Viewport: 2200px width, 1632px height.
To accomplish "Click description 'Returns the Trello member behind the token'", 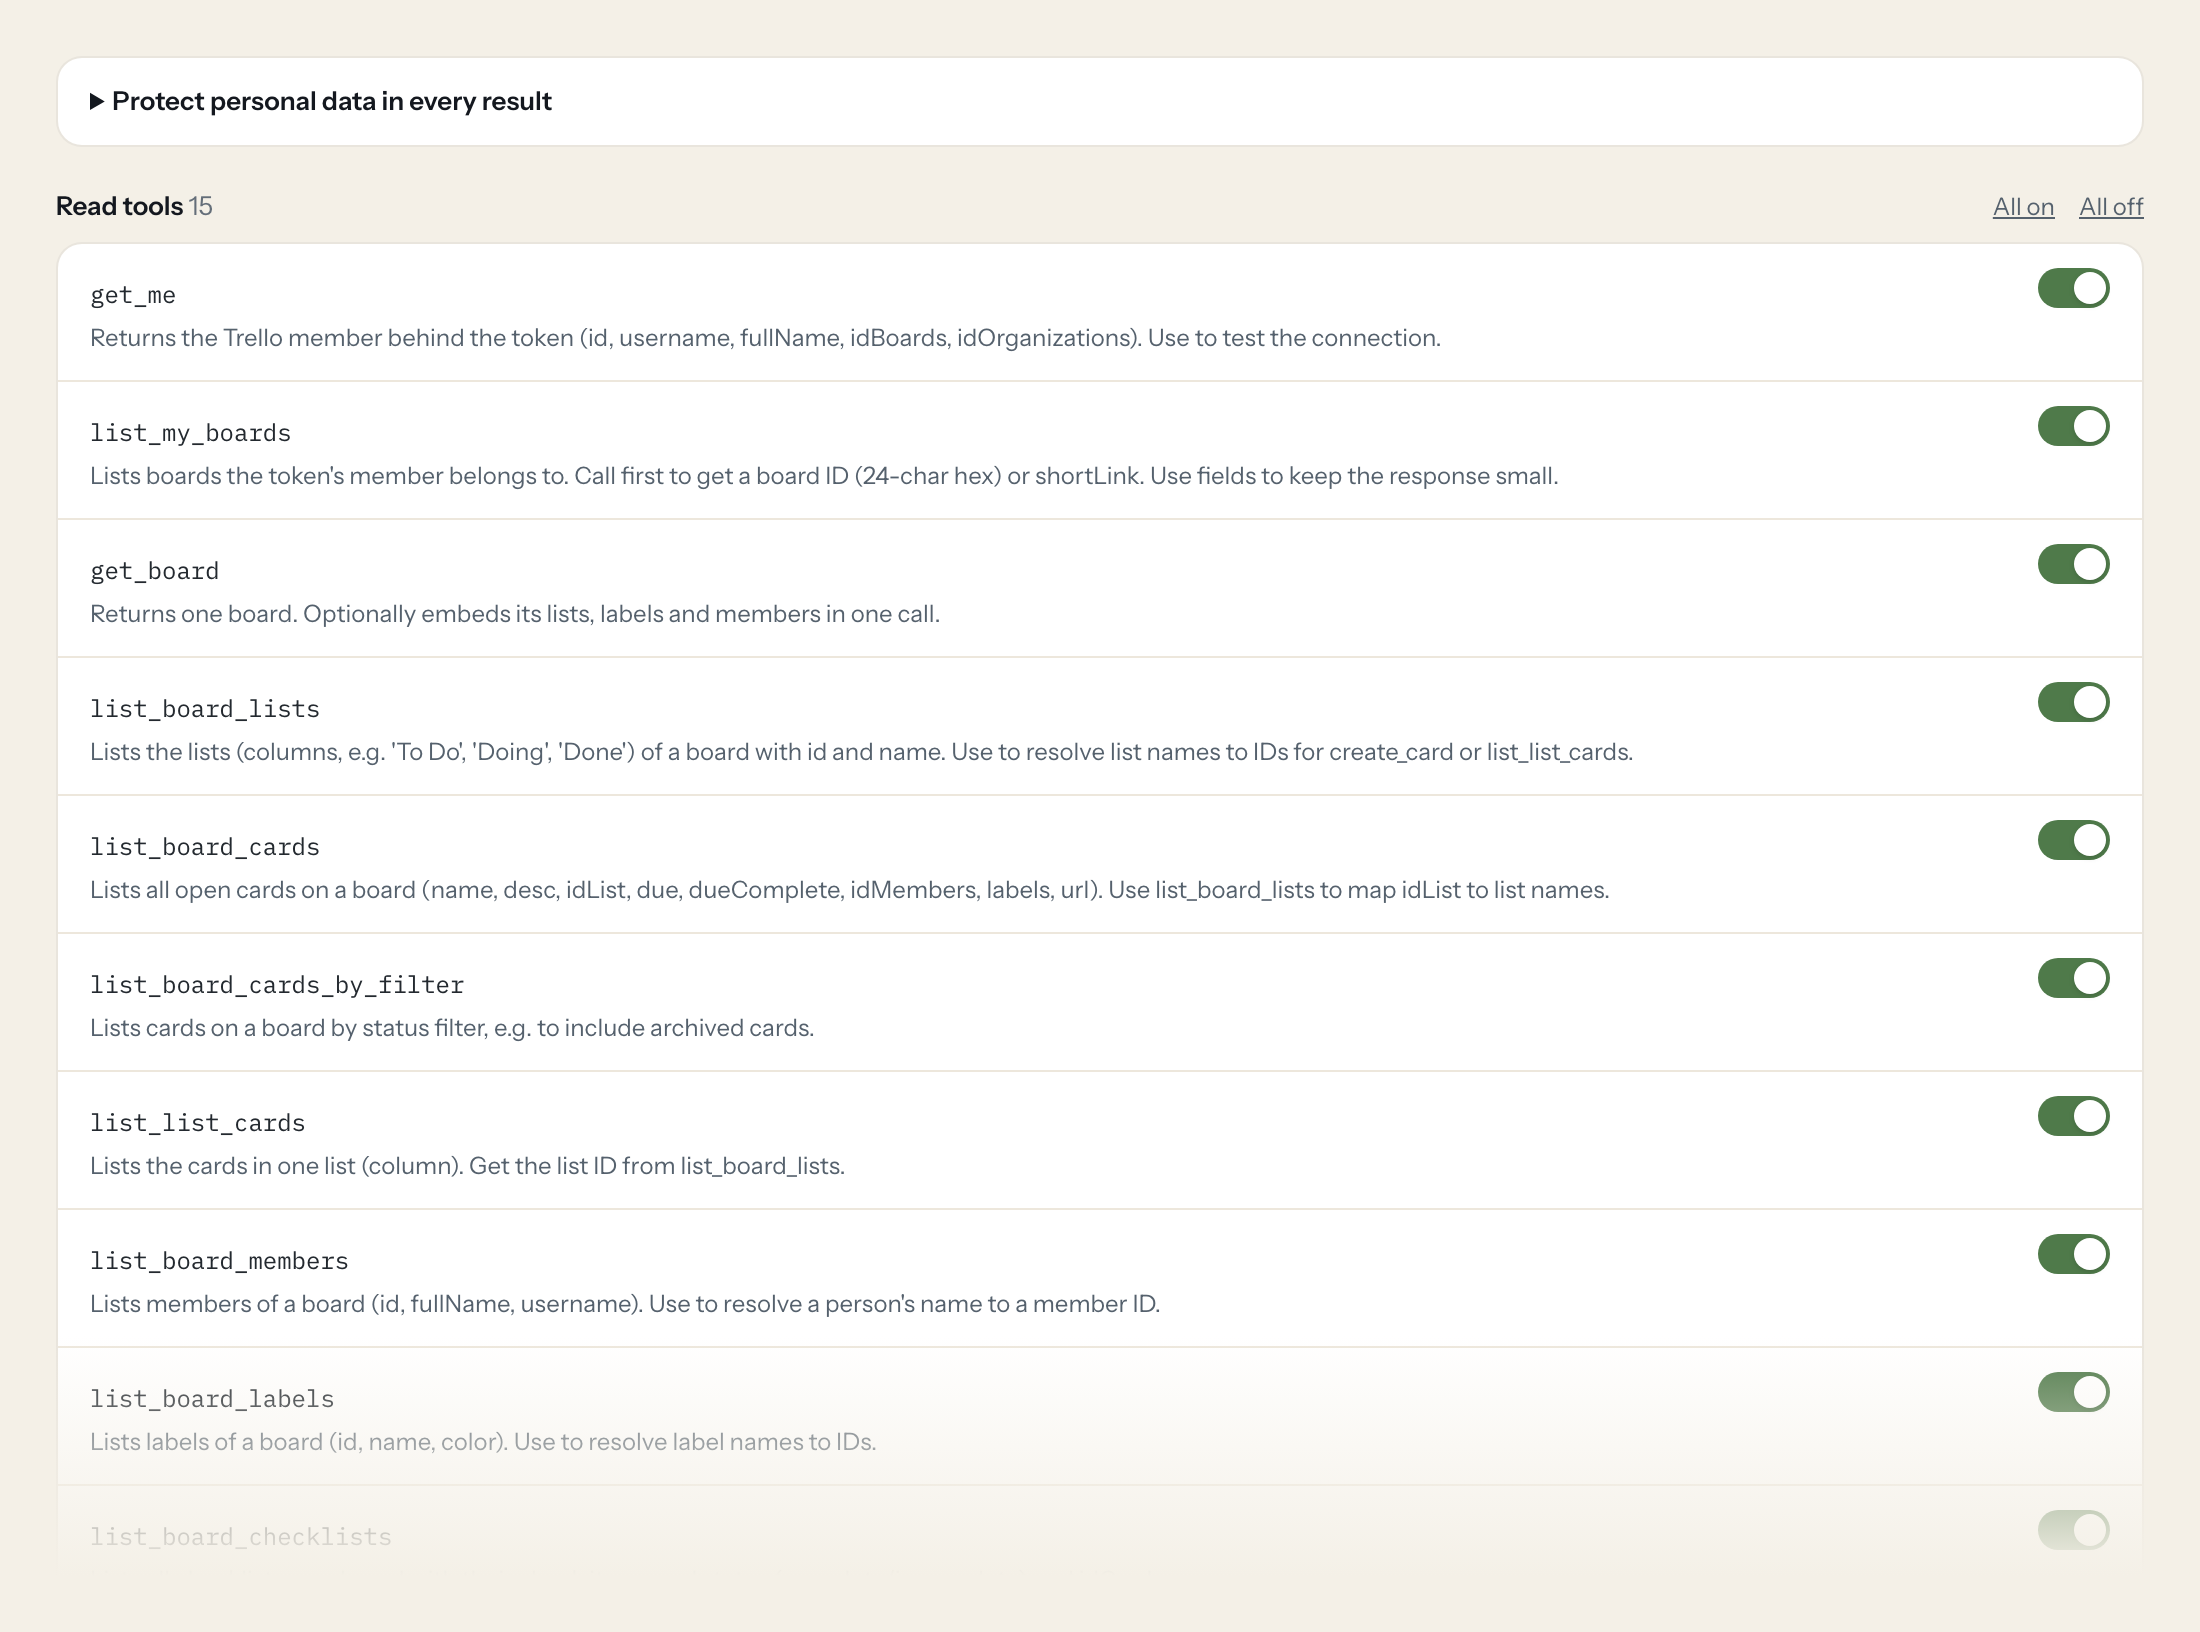I will click(x=765, y=338).
